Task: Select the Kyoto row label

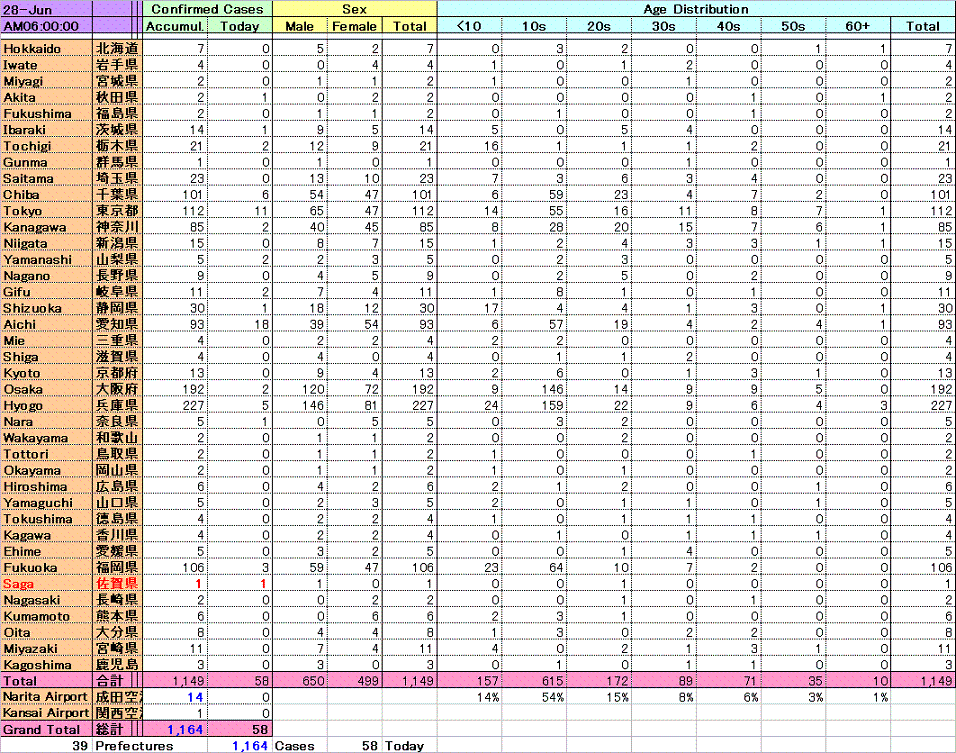Action: click(46, 373)
